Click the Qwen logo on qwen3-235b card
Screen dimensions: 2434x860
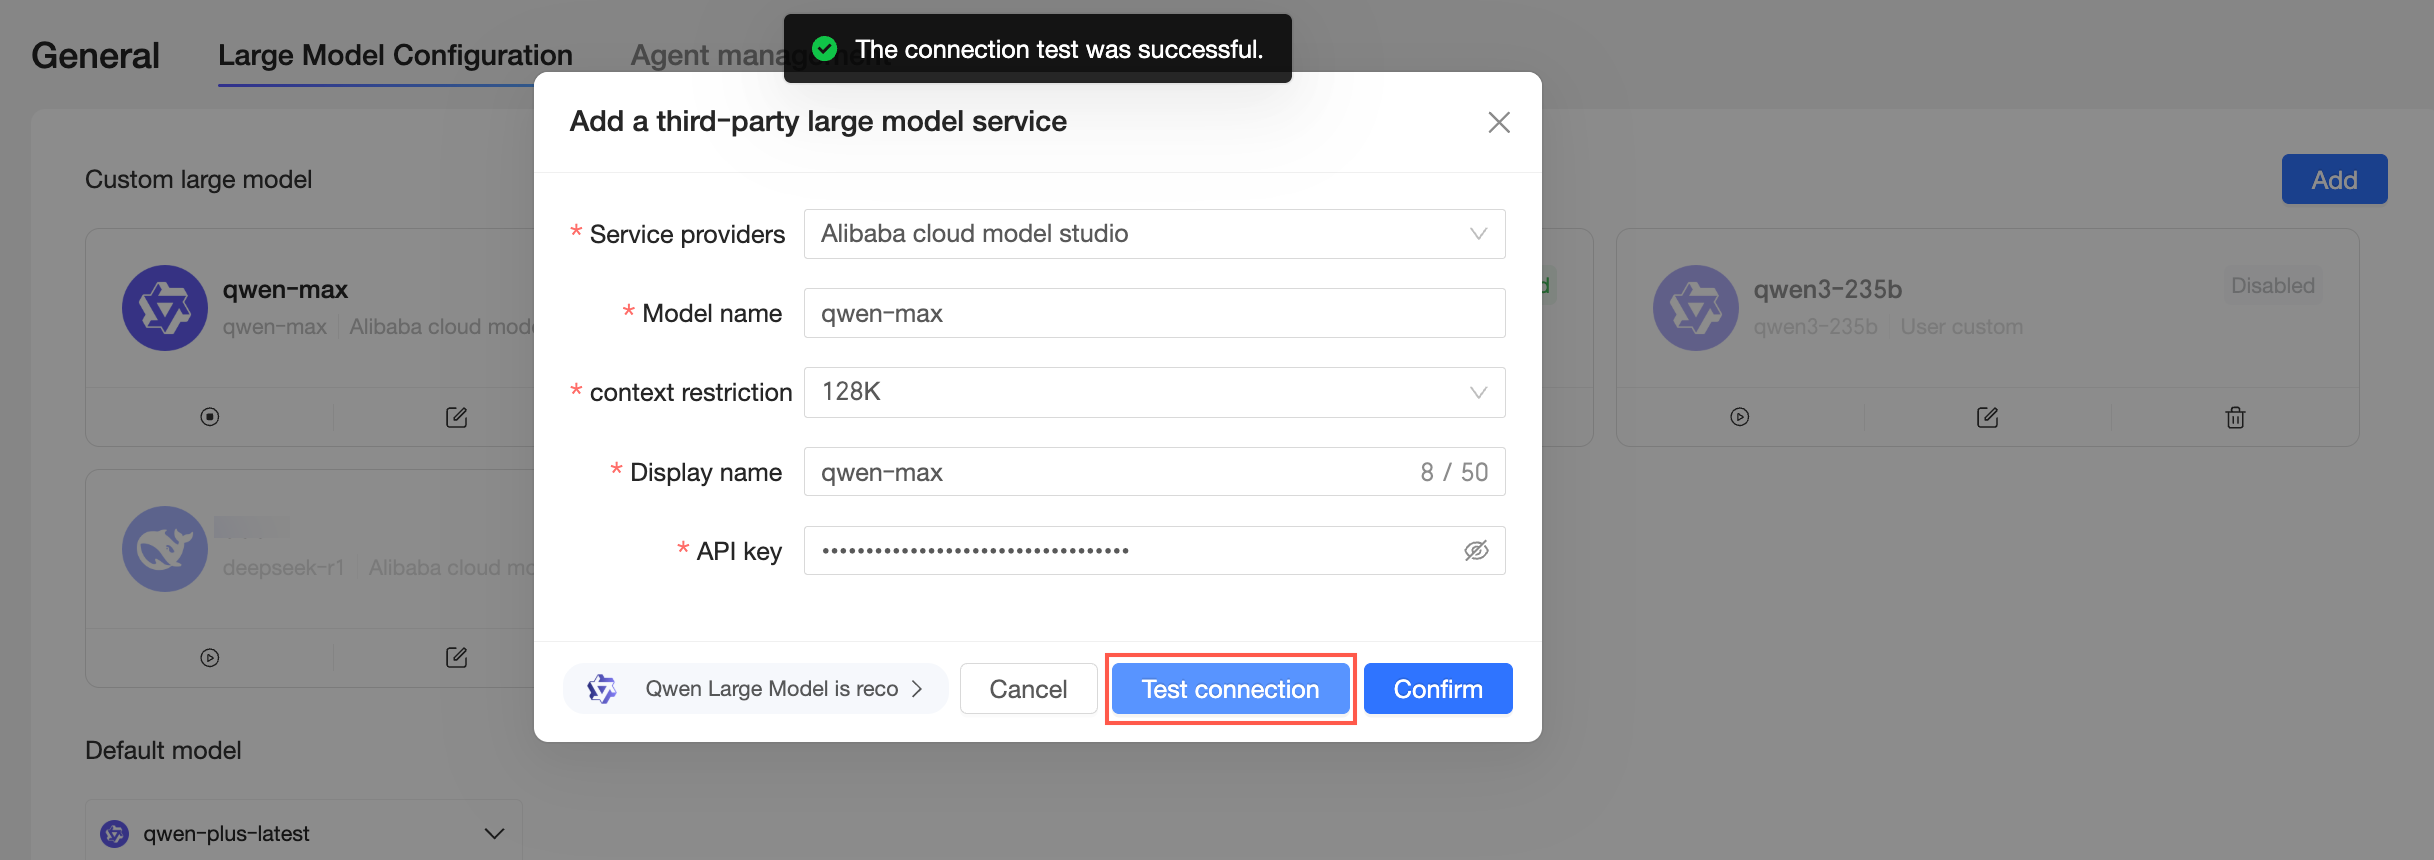tap(1696, 308)
